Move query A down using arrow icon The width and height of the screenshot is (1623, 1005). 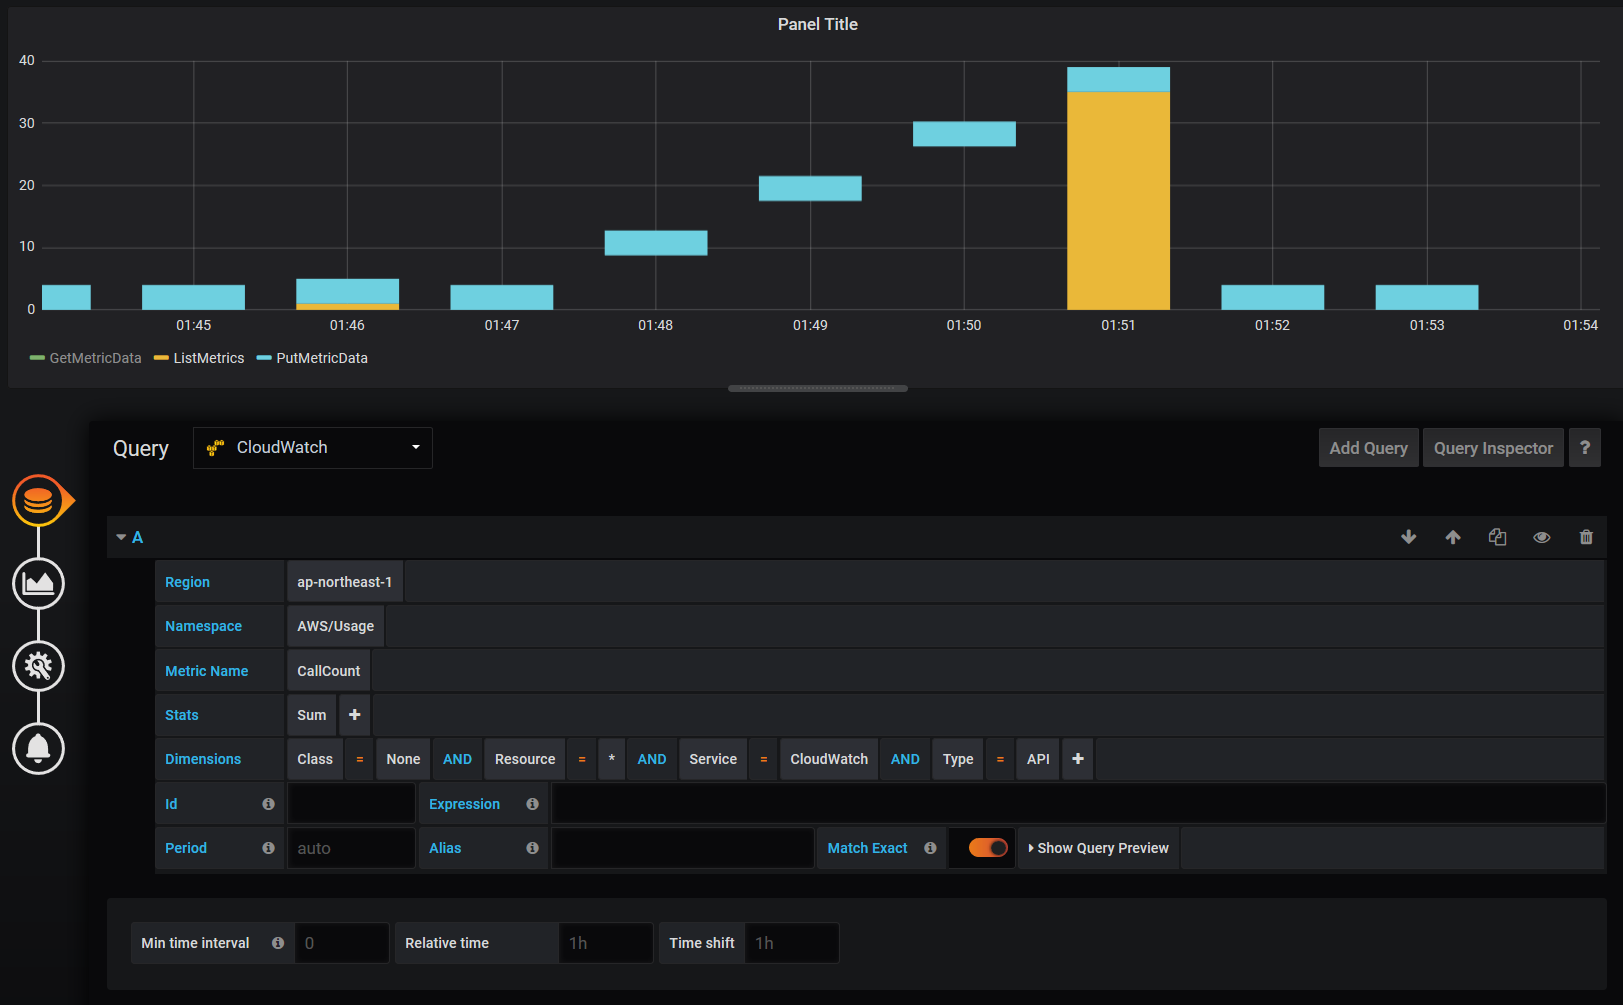pyautogui.click(x=1409, y=537)
